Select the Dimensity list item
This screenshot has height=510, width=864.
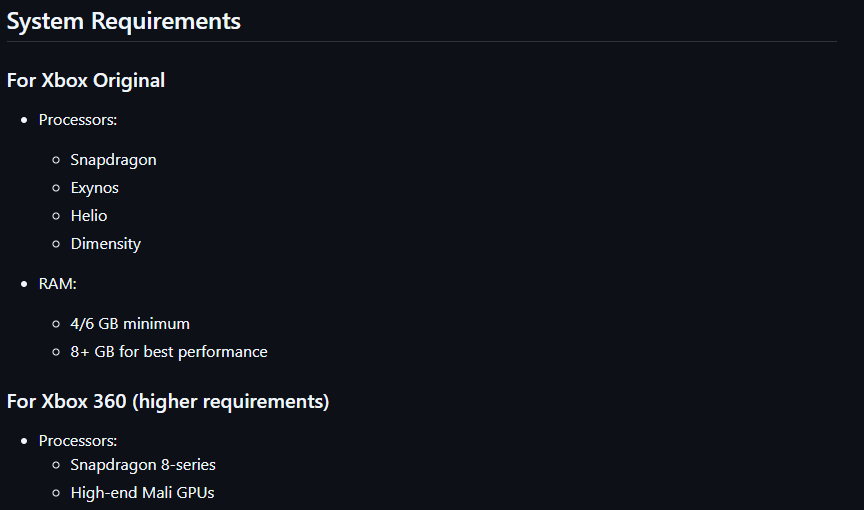(106, 243)
